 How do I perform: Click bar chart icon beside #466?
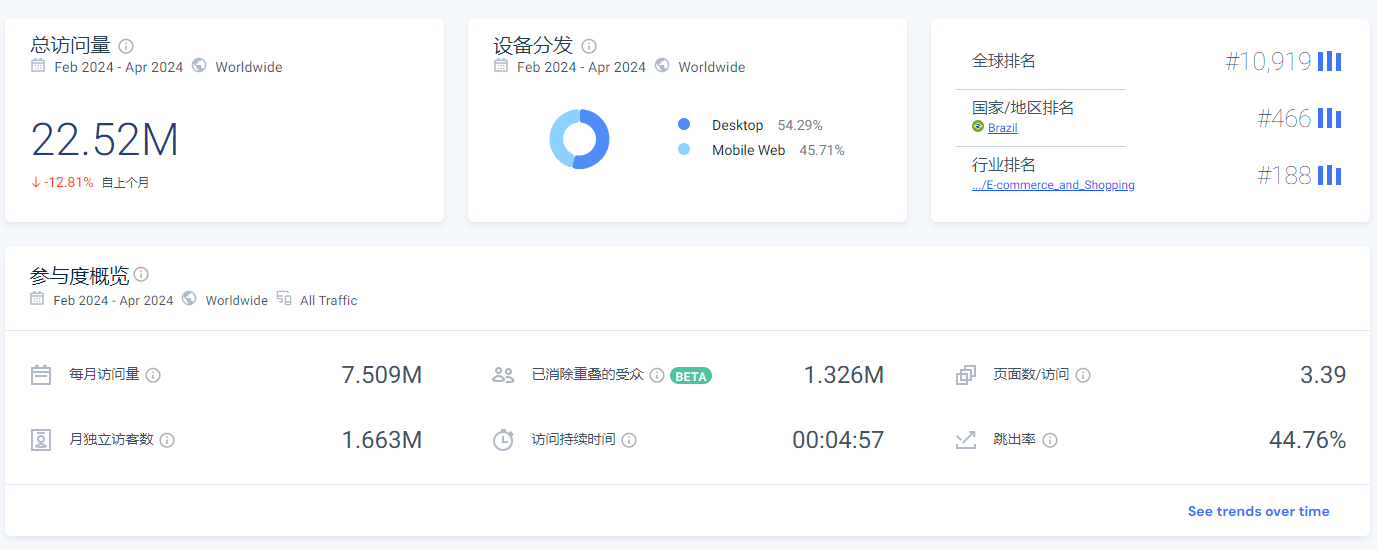[x=1329, y=118]
